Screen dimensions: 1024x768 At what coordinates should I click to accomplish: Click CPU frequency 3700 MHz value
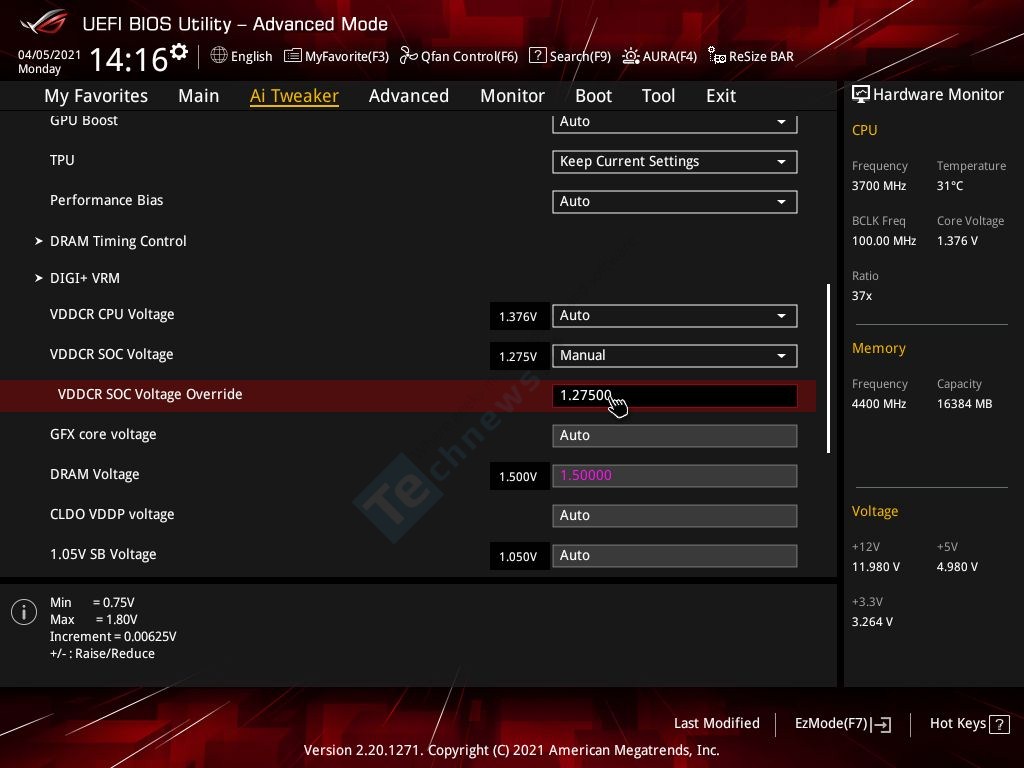point(878,186)
